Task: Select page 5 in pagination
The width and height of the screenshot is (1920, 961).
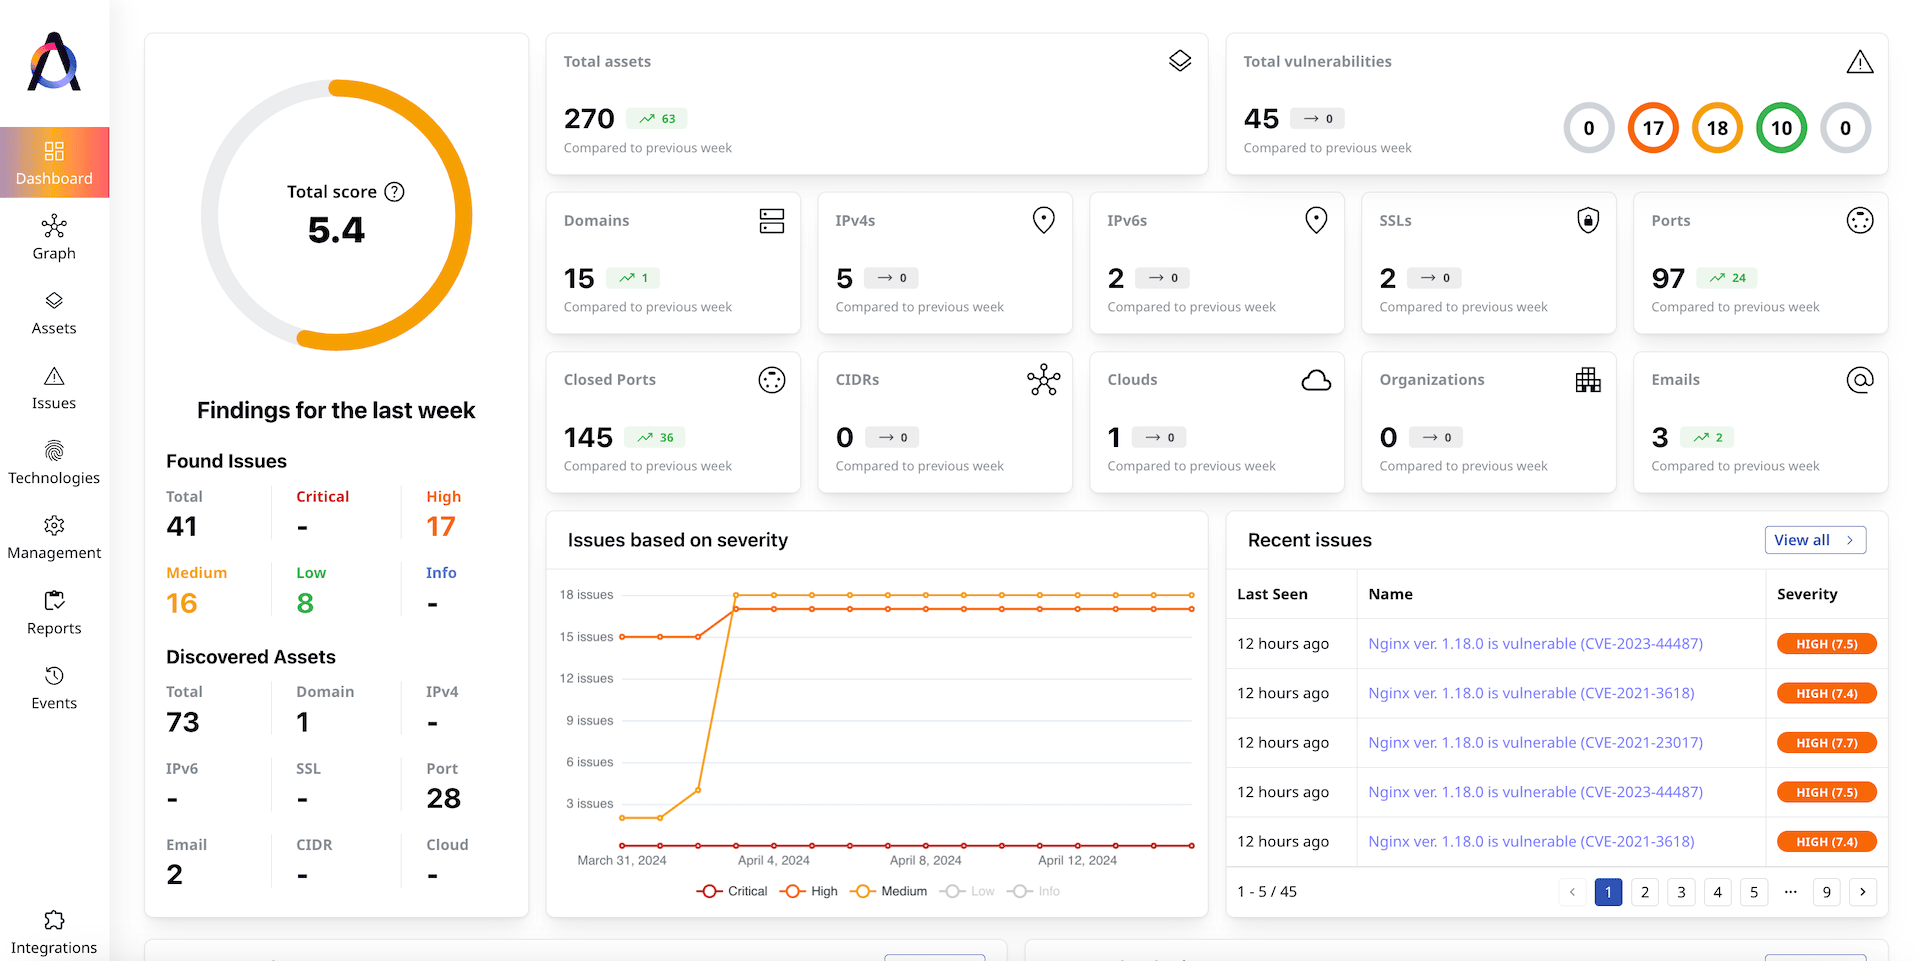Action: click(x=1754, y=892)
